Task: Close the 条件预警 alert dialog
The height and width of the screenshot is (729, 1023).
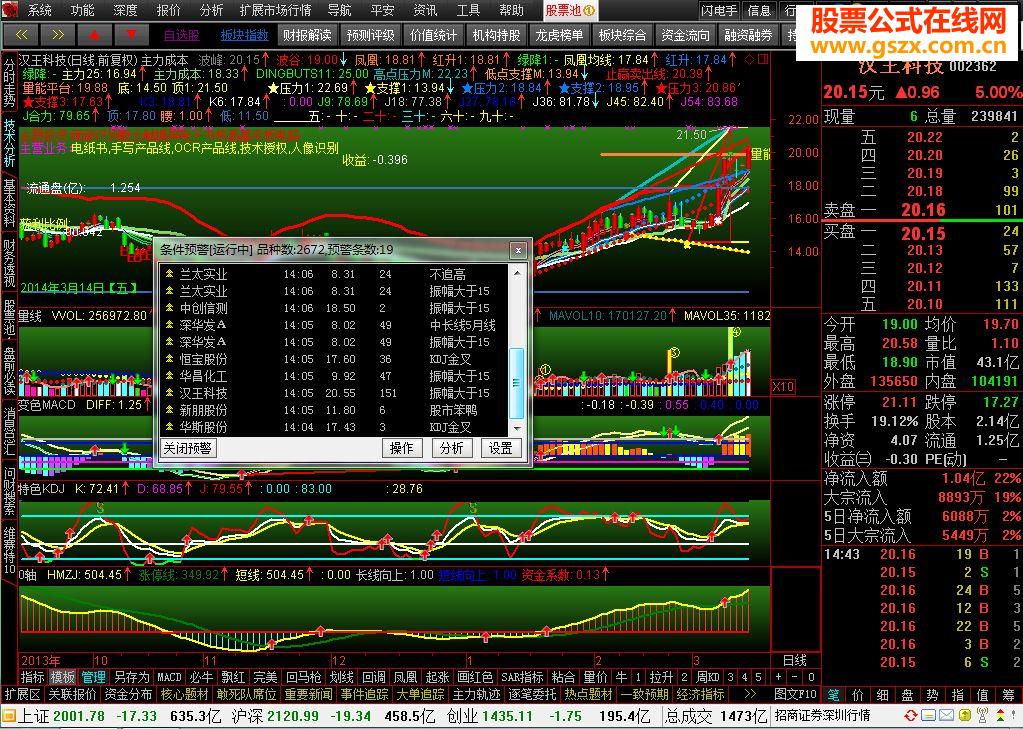Action: coord(518,249)
